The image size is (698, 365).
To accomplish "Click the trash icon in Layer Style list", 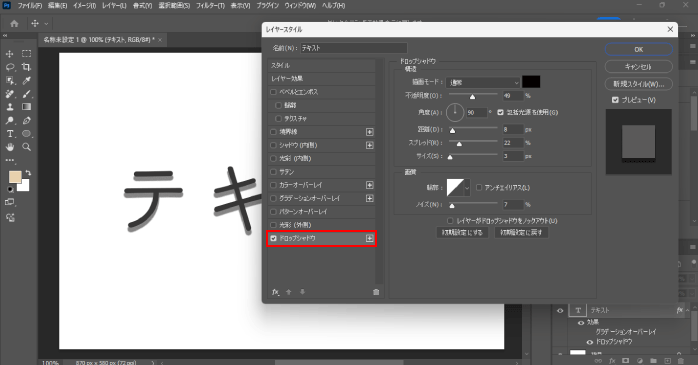I will tap(376, 292).
